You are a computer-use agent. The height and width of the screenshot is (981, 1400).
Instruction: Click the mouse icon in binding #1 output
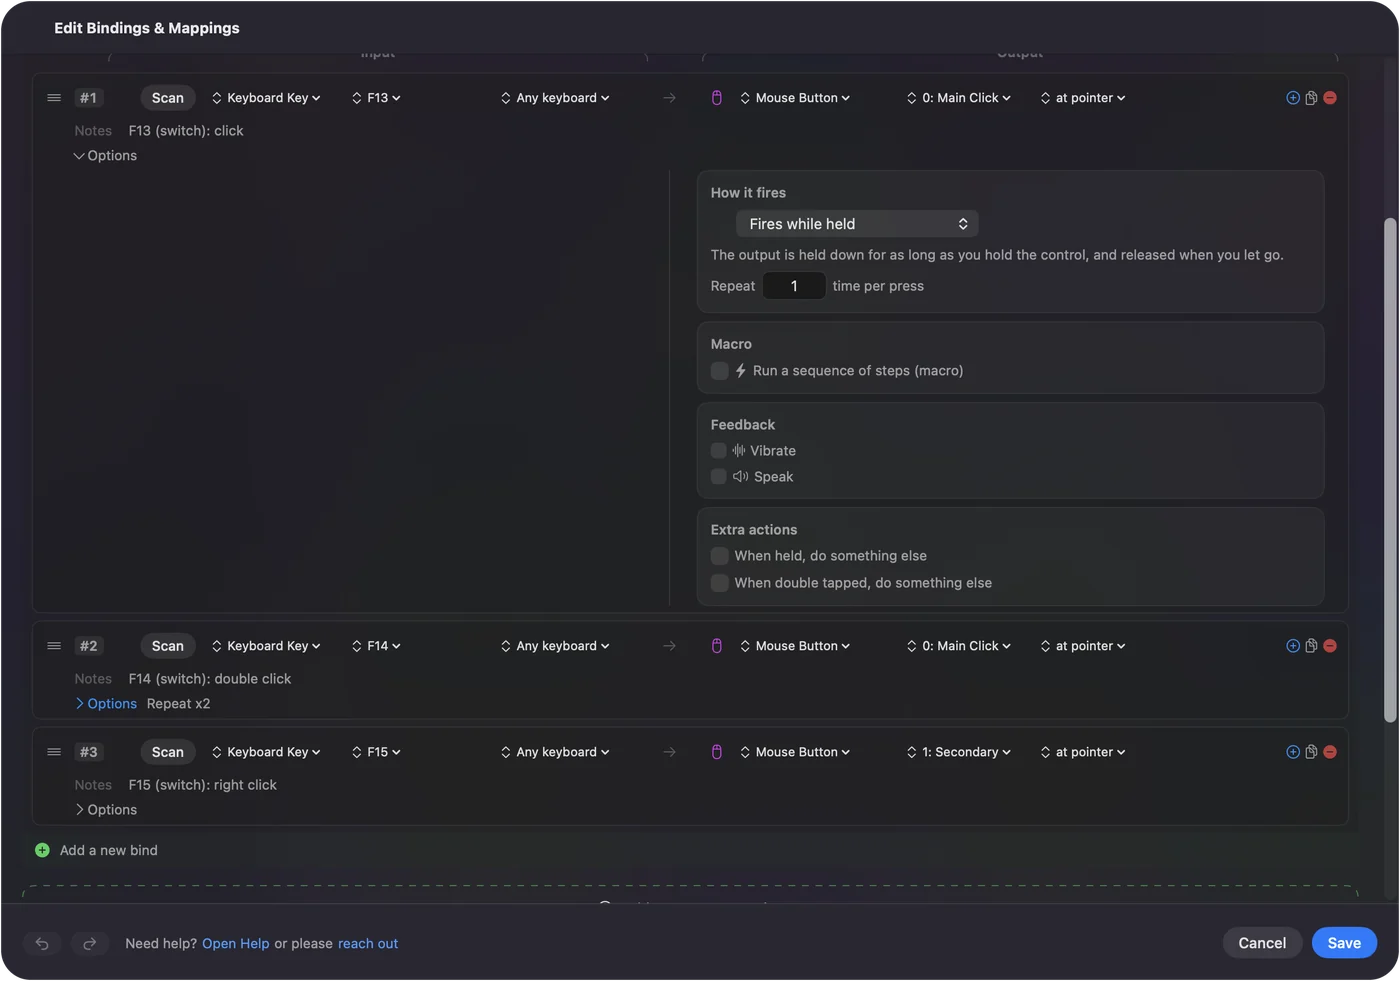coord(717,98)
